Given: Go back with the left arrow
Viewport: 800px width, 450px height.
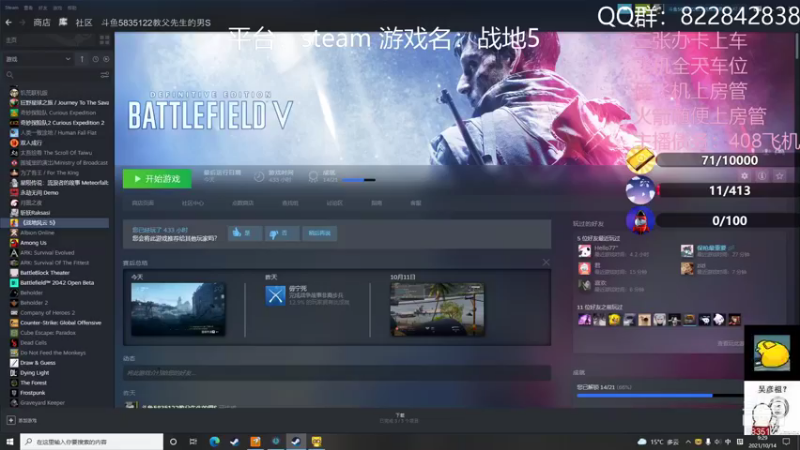Looking at the screenshot, I should pos(9,22).
